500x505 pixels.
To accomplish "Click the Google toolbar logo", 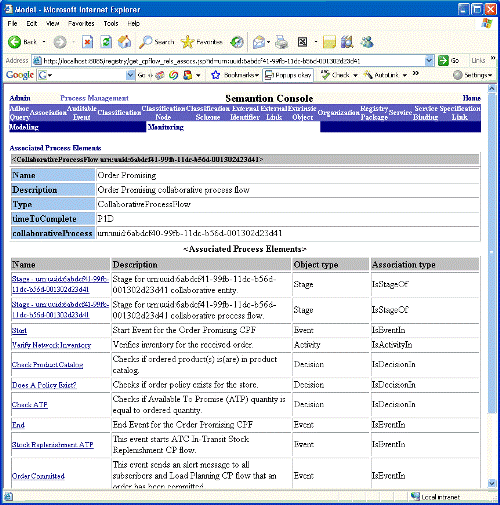I will click(20, 75).
